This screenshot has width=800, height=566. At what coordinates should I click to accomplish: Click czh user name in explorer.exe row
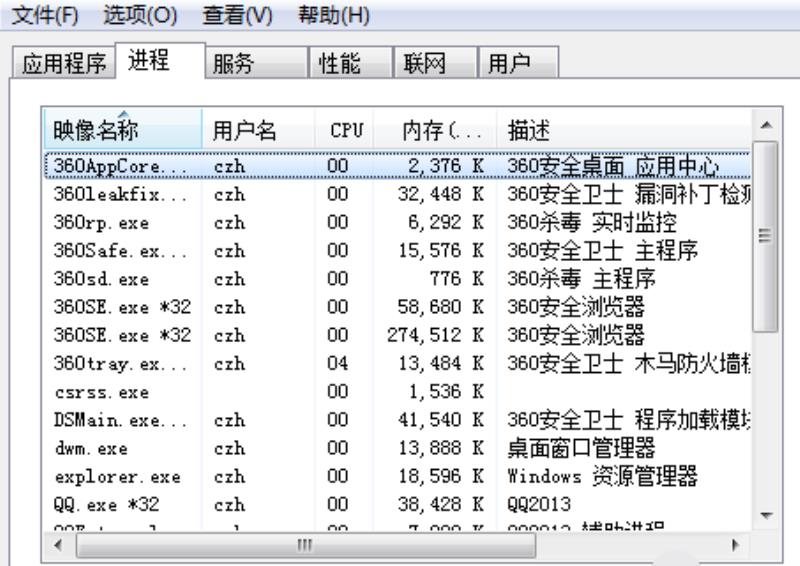pyautogui.click(x=230, y=477)
